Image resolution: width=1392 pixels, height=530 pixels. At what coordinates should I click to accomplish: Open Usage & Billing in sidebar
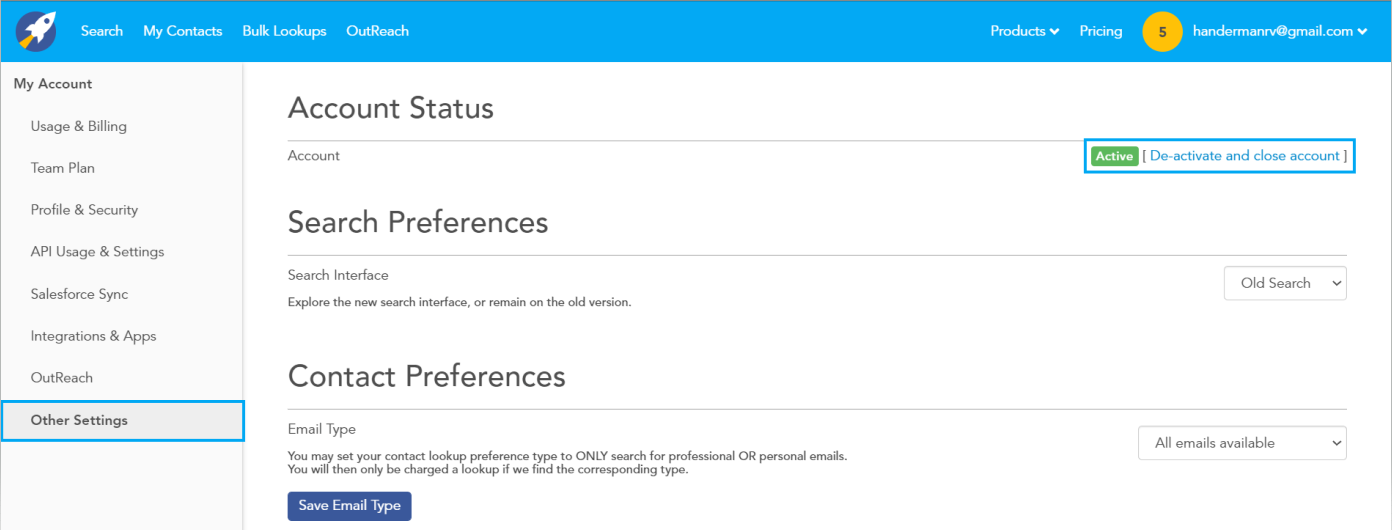coord(79,126)
